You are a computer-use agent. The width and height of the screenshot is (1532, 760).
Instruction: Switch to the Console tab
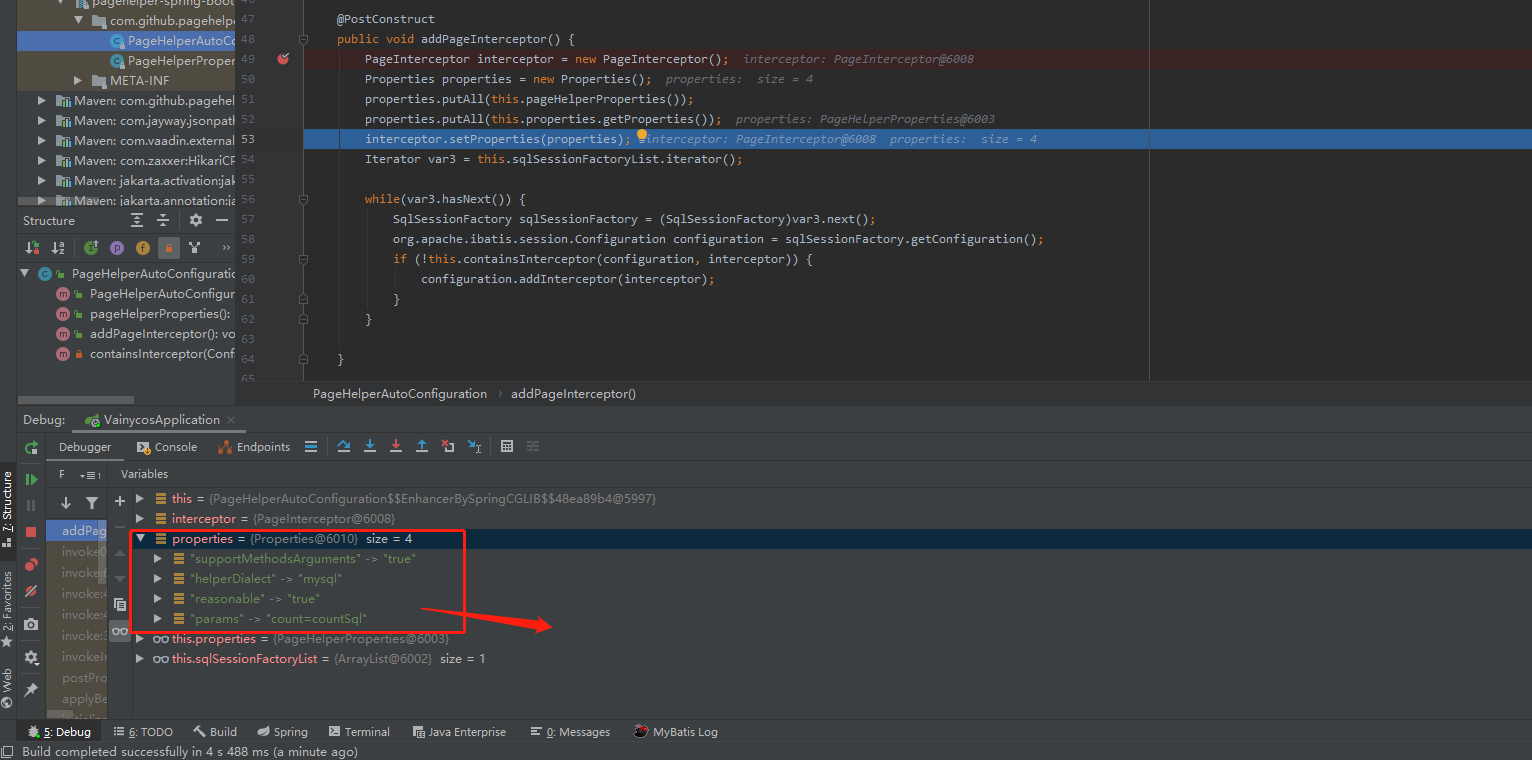pos(166,447)
